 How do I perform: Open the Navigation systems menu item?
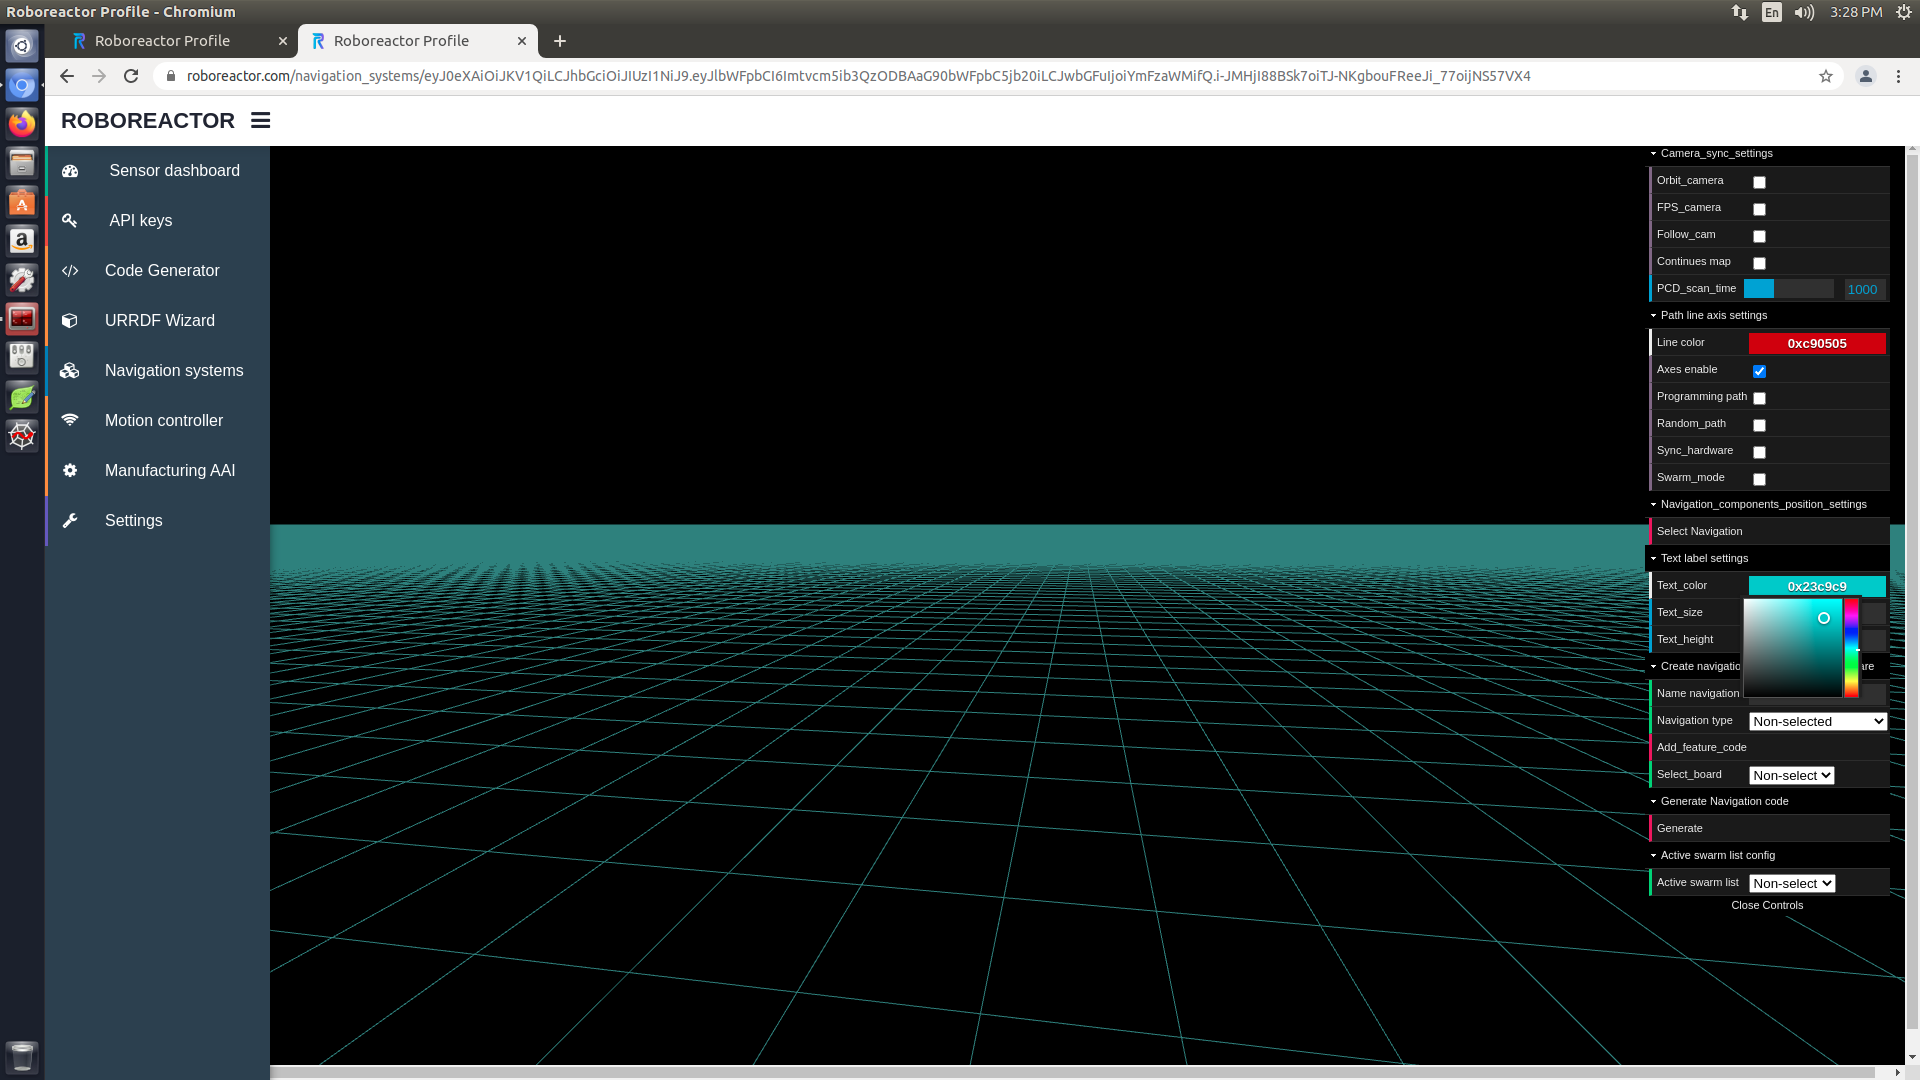pyautogui.click(x=157, y=371)
